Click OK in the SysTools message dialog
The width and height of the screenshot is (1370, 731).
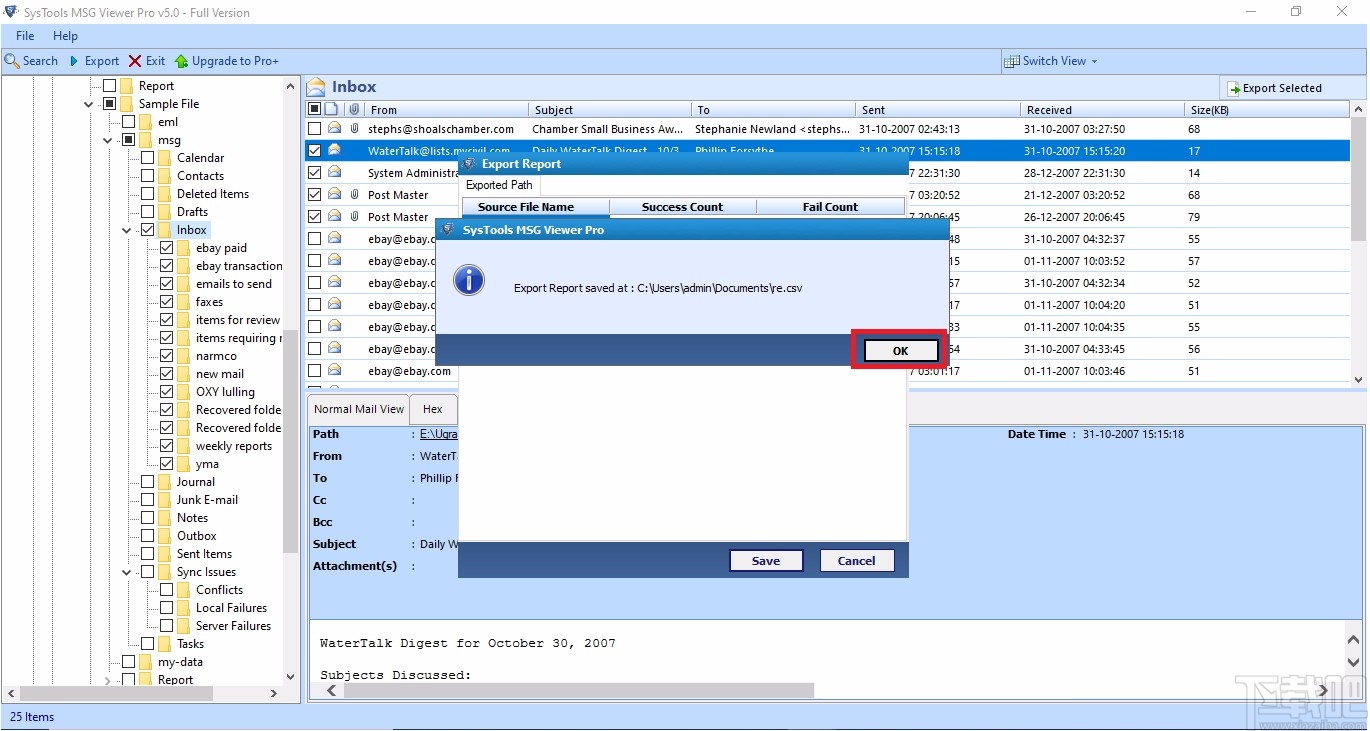(901, 350)
